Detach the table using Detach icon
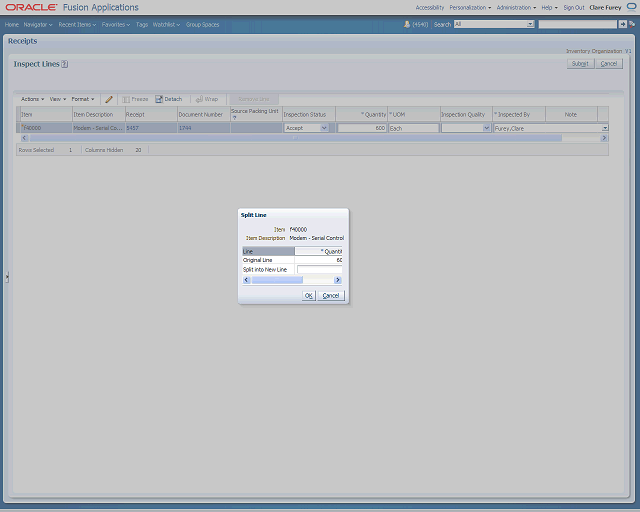This screenshot has width=640, height=512. tap(169, 99)
